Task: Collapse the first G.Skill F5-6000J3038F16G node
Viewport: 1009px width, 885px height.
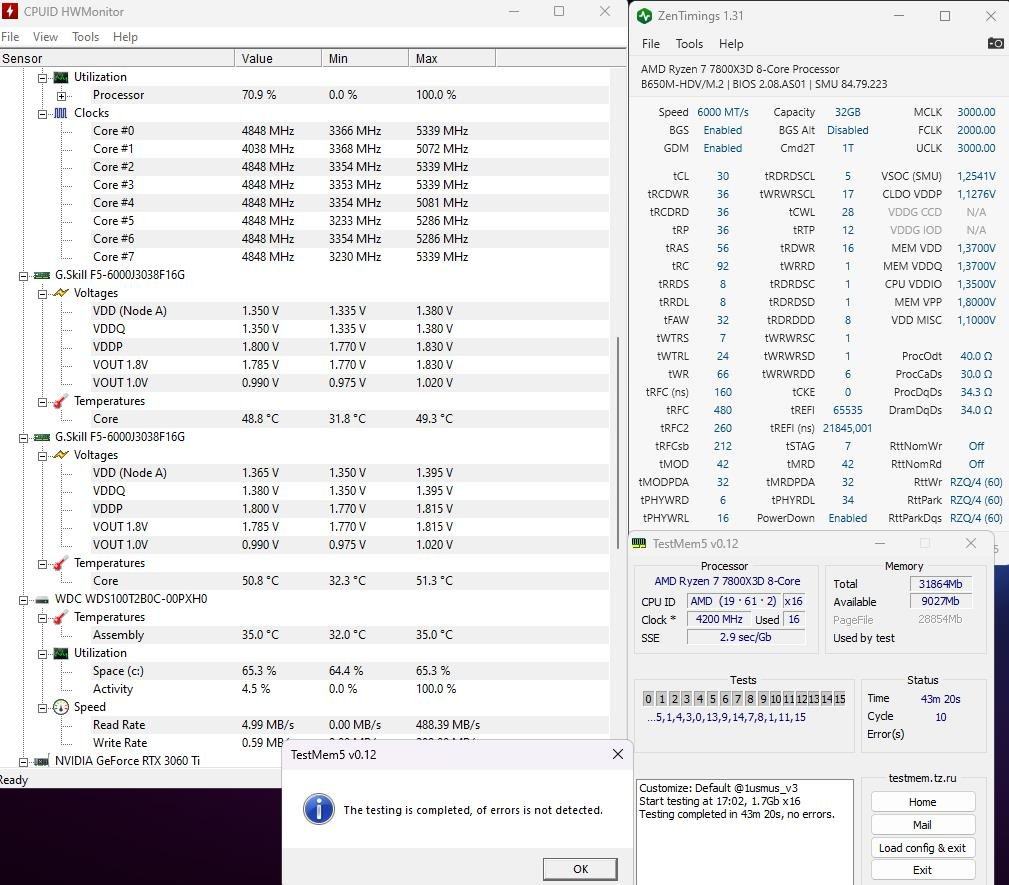Action: pos(24,276)
